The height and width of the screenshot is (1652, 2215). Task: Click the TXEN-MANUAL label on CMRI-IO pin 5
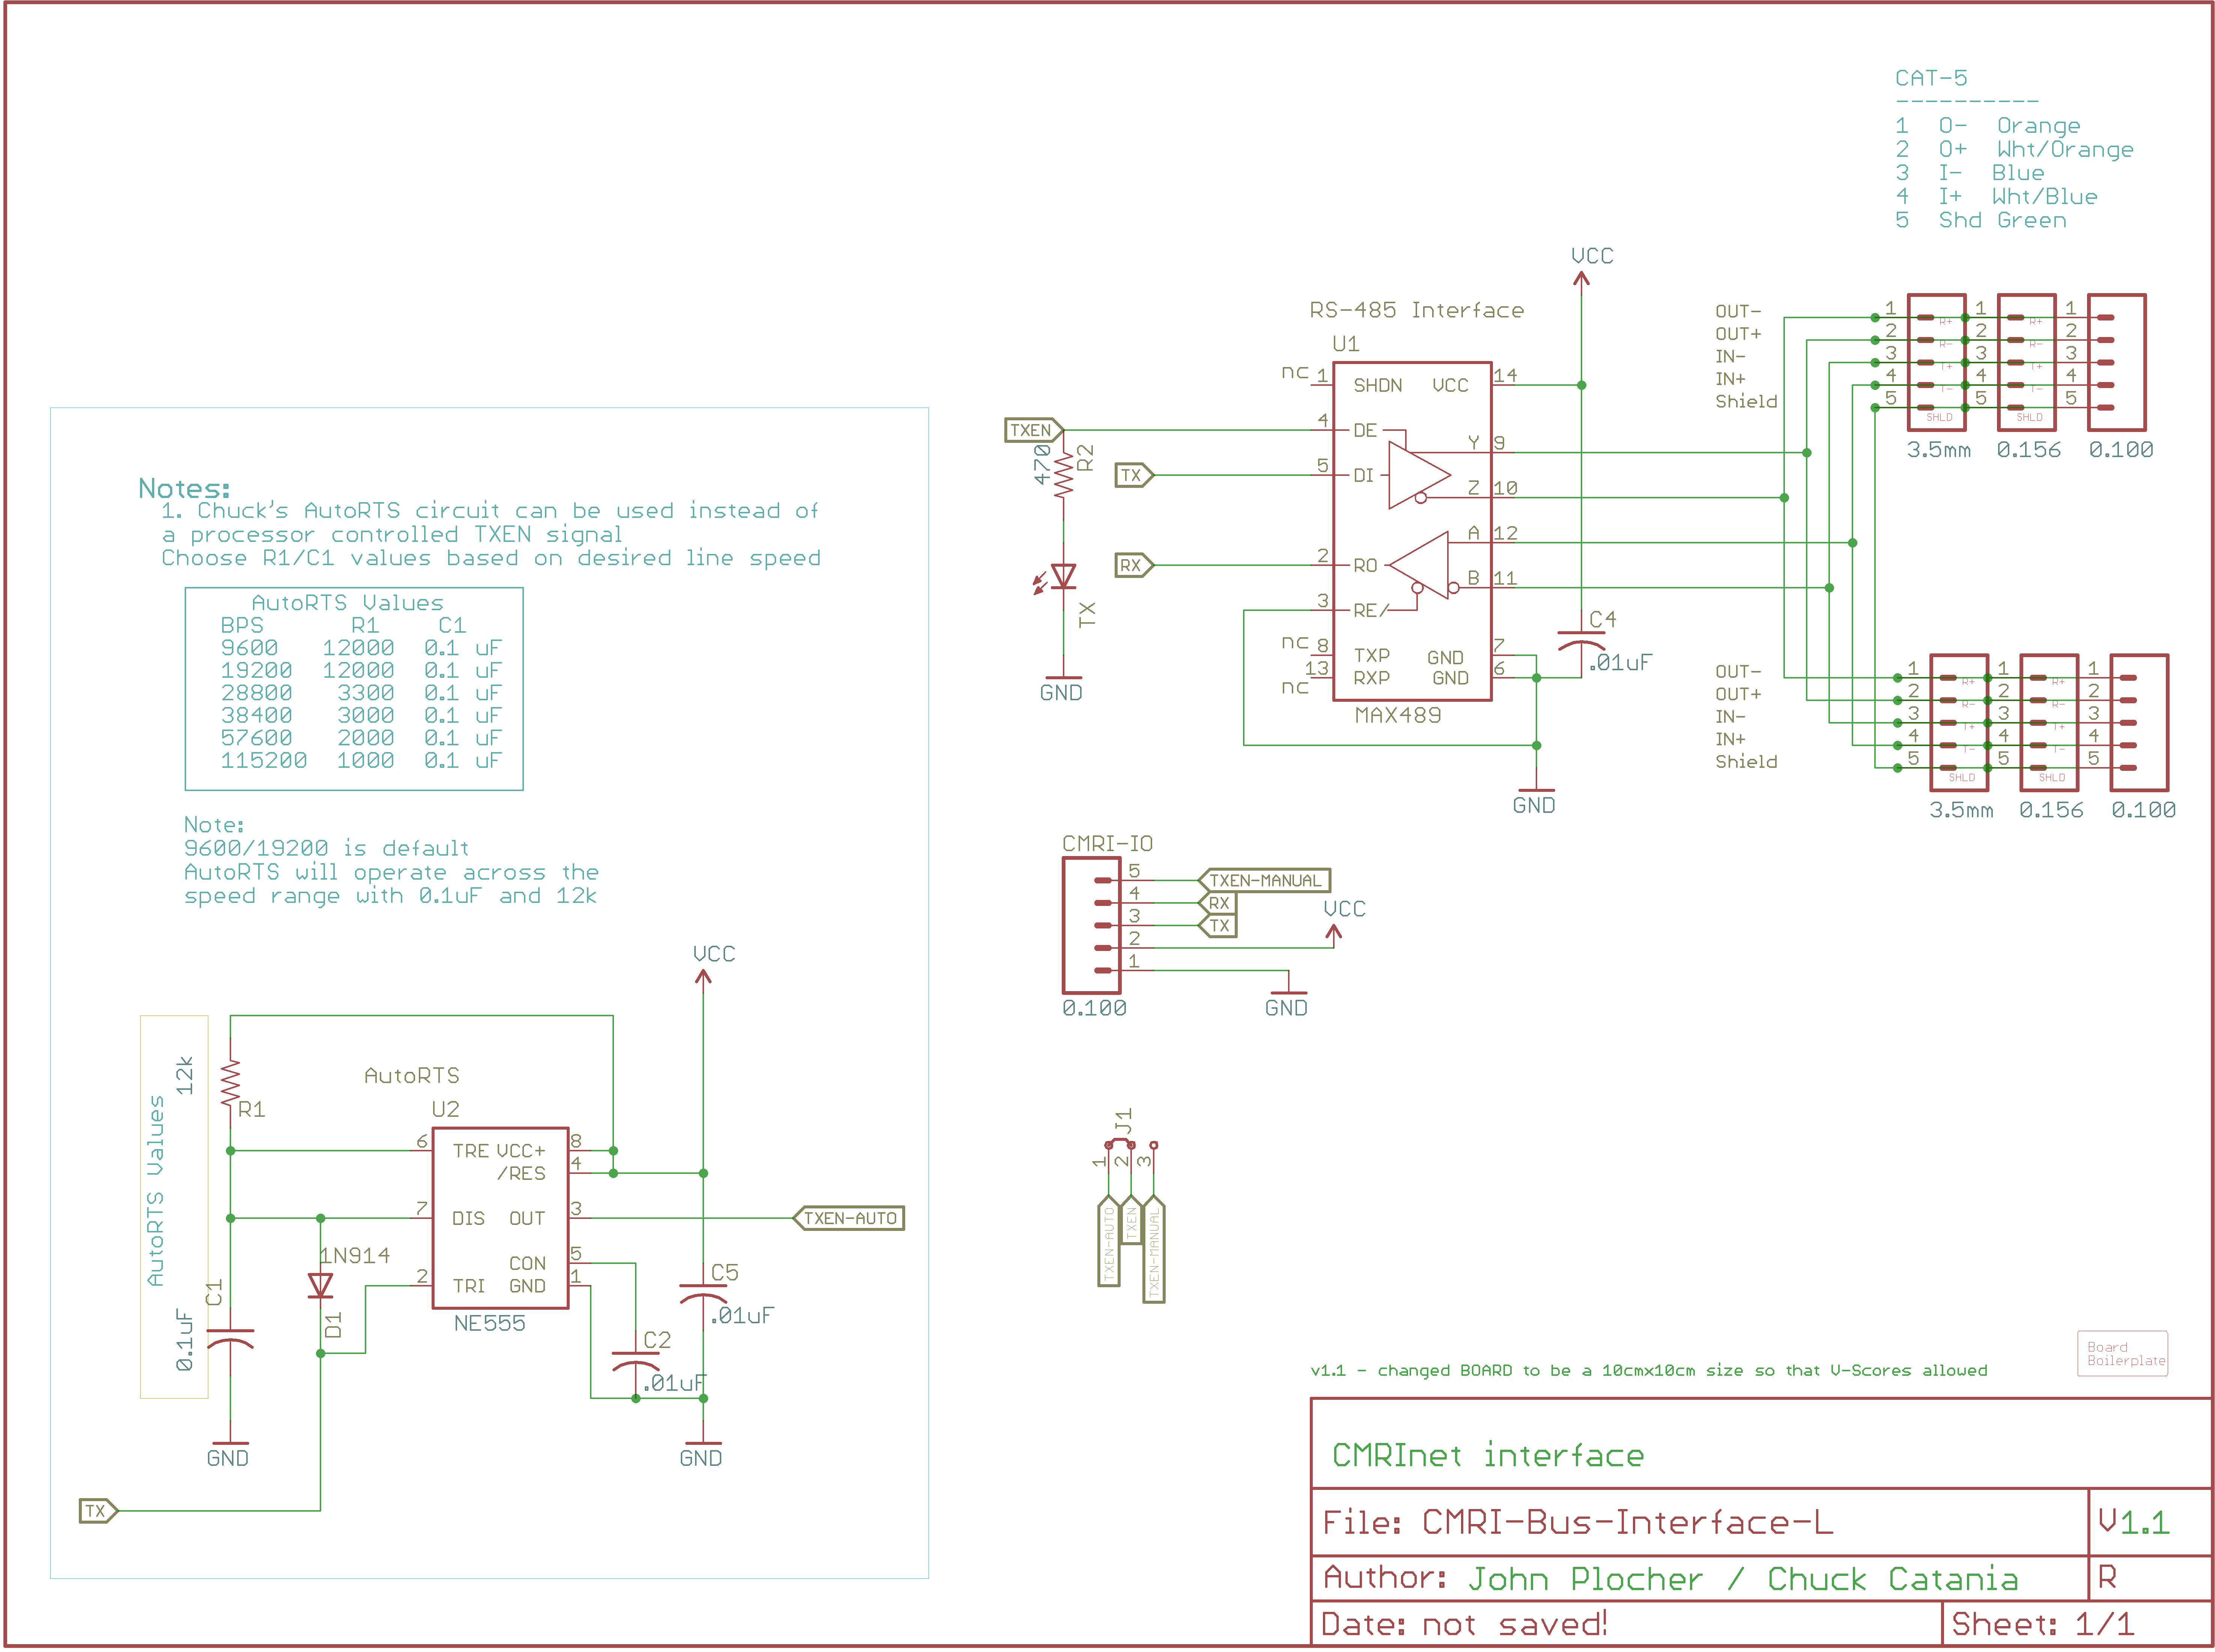pos(1265,880)
